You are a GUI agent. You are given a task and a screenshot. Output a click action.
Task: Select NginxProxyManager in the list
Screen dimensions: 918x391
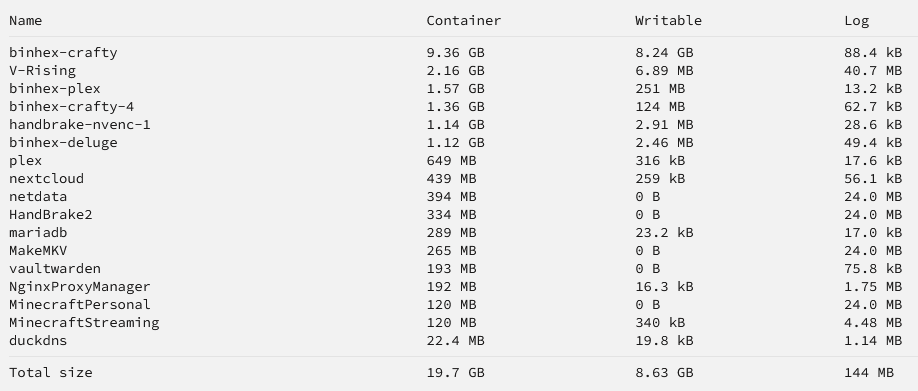[80, 287]
